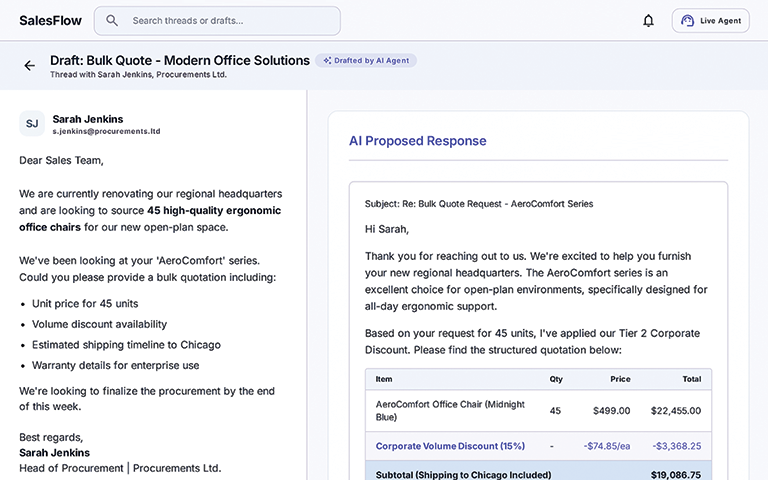
Task: Click the Price column header
Action: pos(620,379)
